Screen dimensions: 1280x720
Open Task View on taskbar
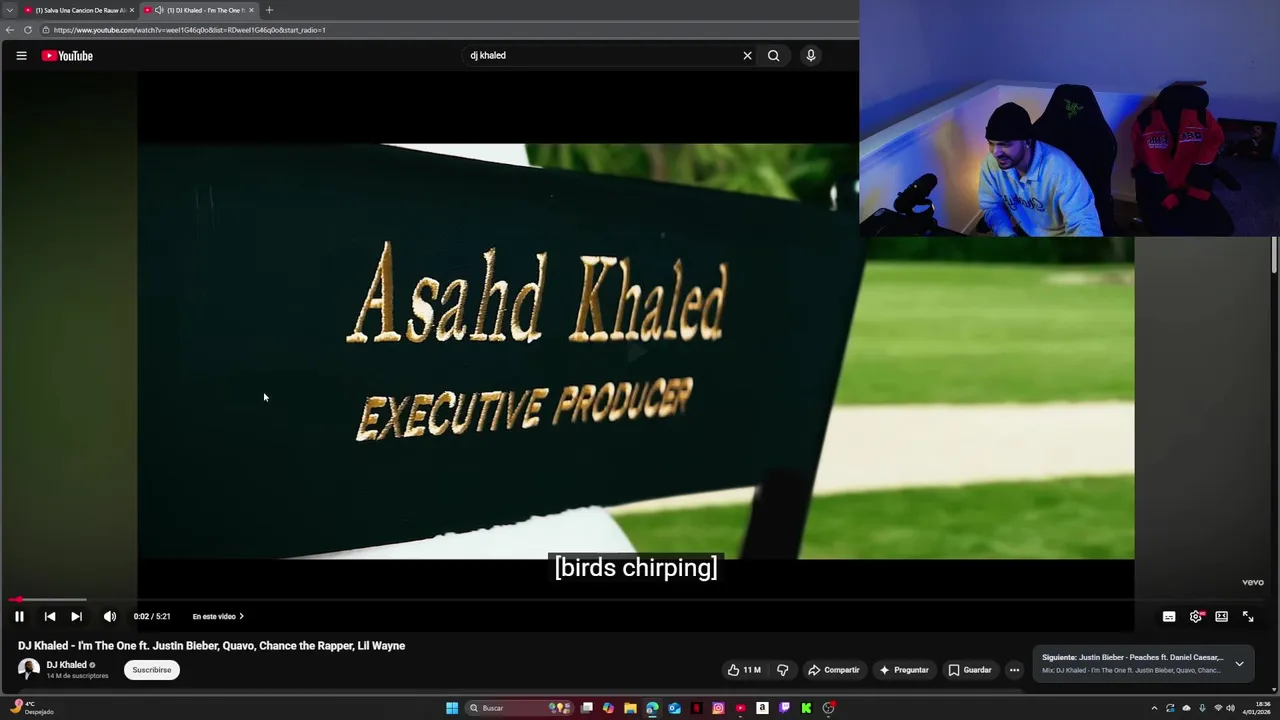point(587,708)
